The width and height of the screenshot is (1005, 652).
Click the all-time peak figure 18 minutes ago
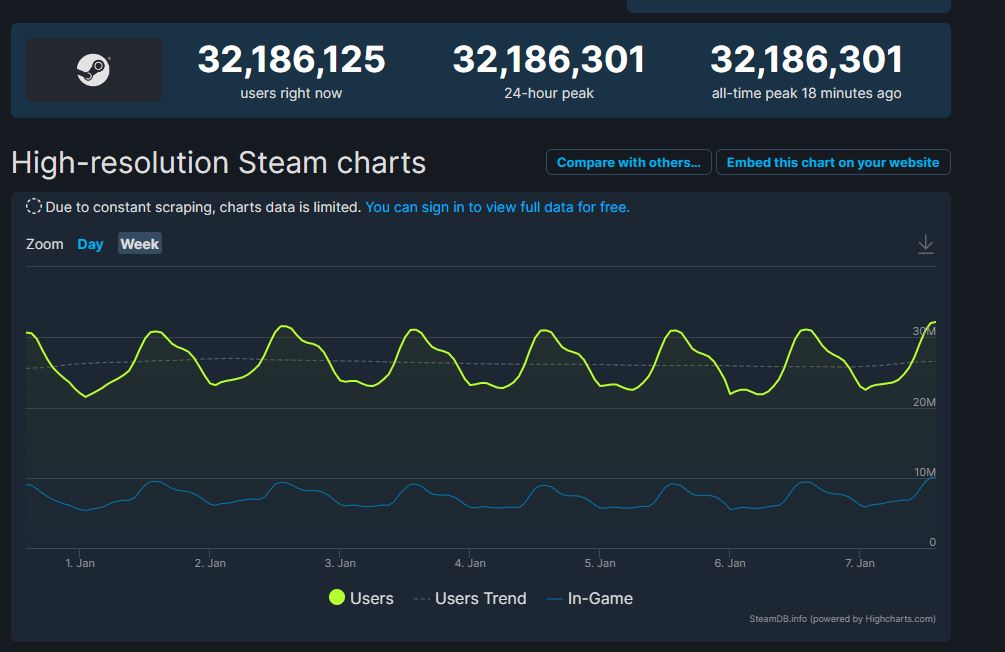(x=806, y=59)
